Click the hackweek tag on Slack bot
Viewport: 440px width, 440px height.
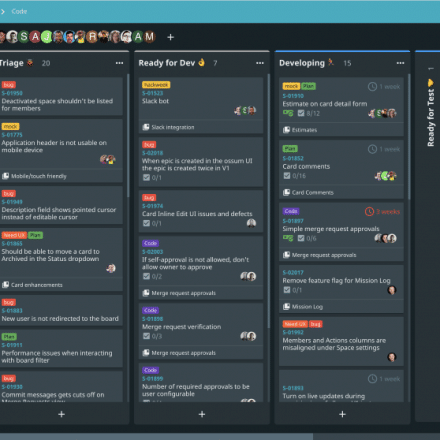coord(156,85)
